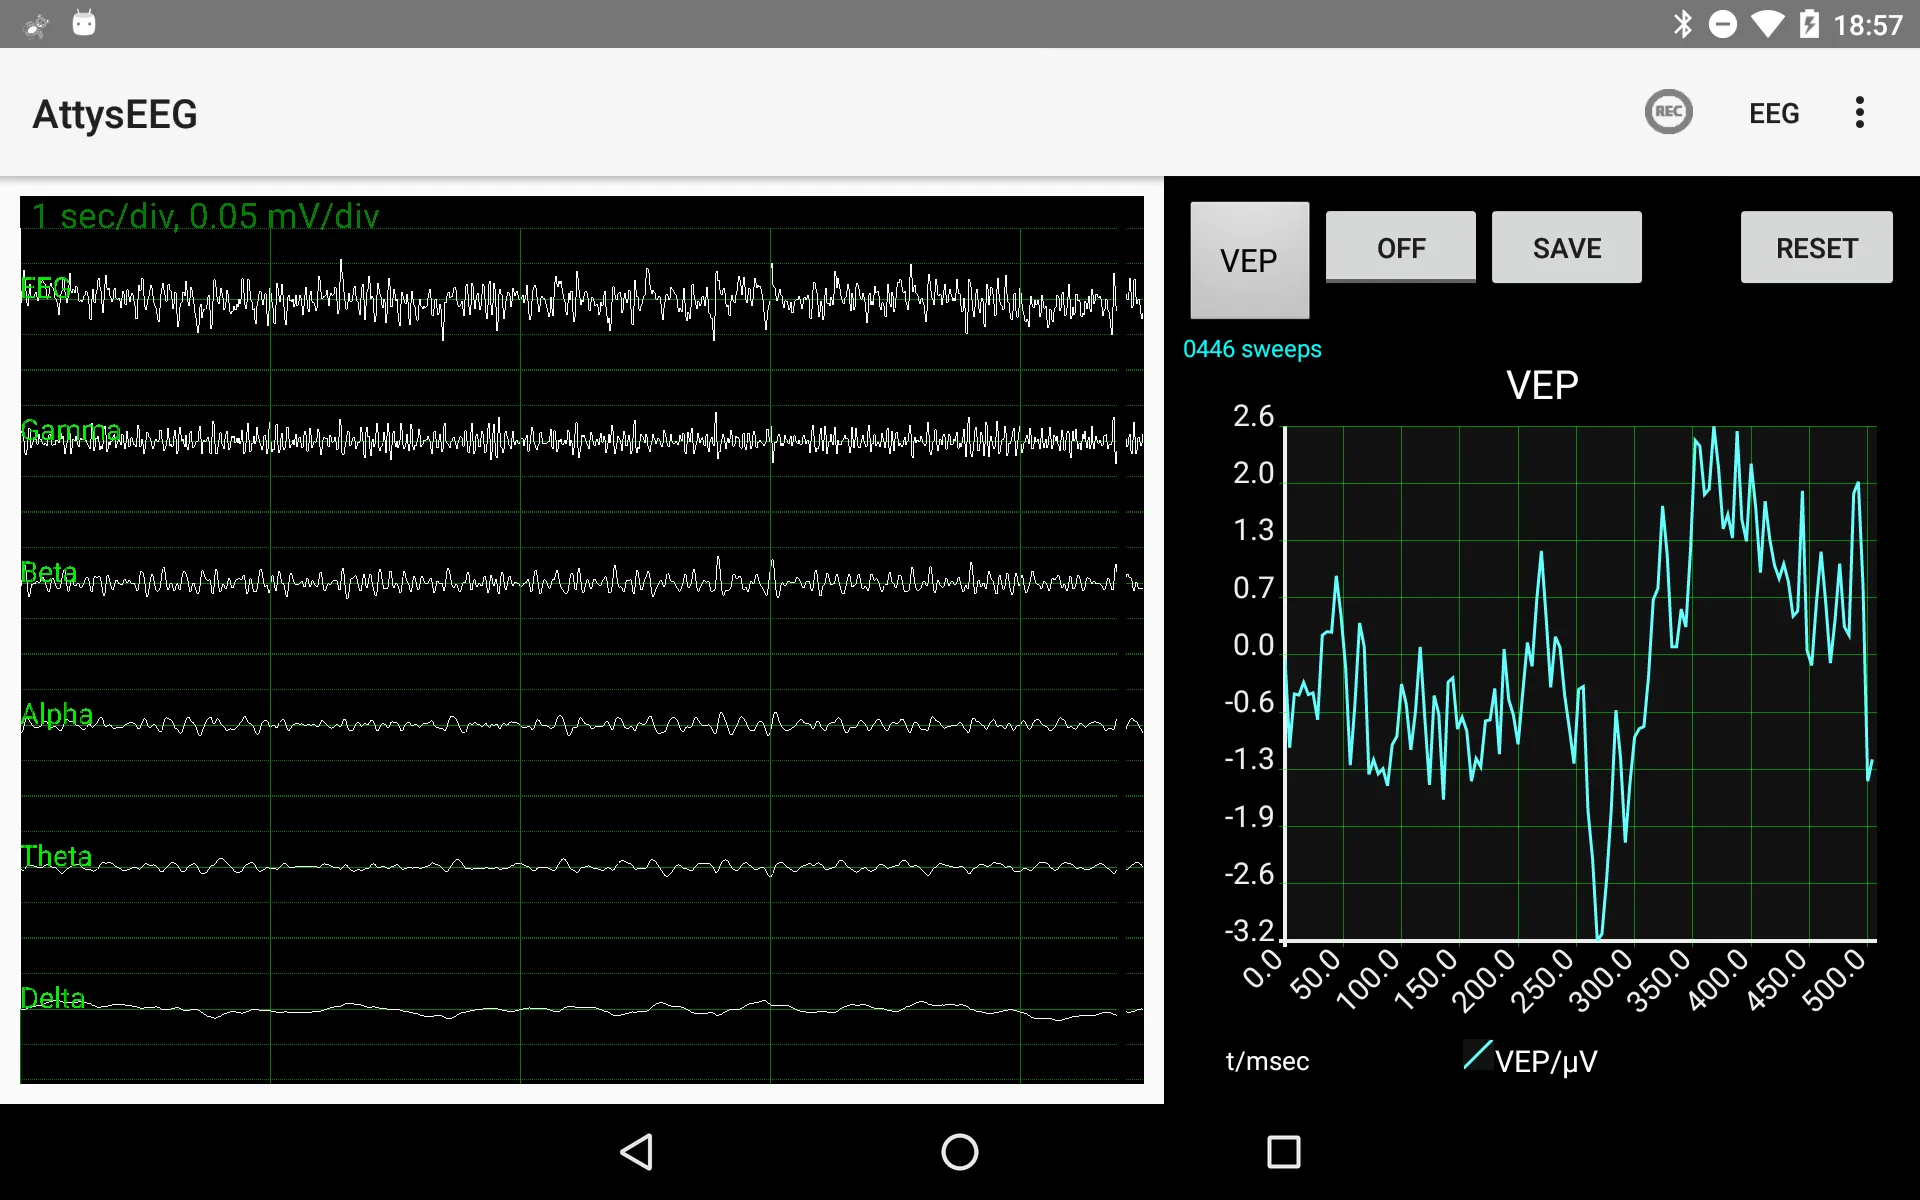
Task: Tap the do-not-disturb status icon
Action: tap(1723, 24)
